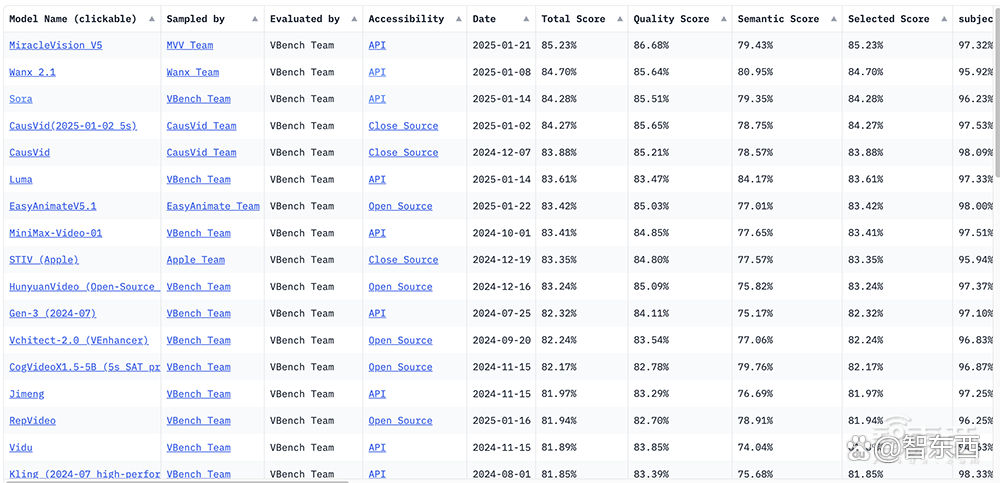Image resolution: width=1000 pixels, height=483 pixels.
Task: Sort by Selected Score column arrow
Action: (943, 19)
